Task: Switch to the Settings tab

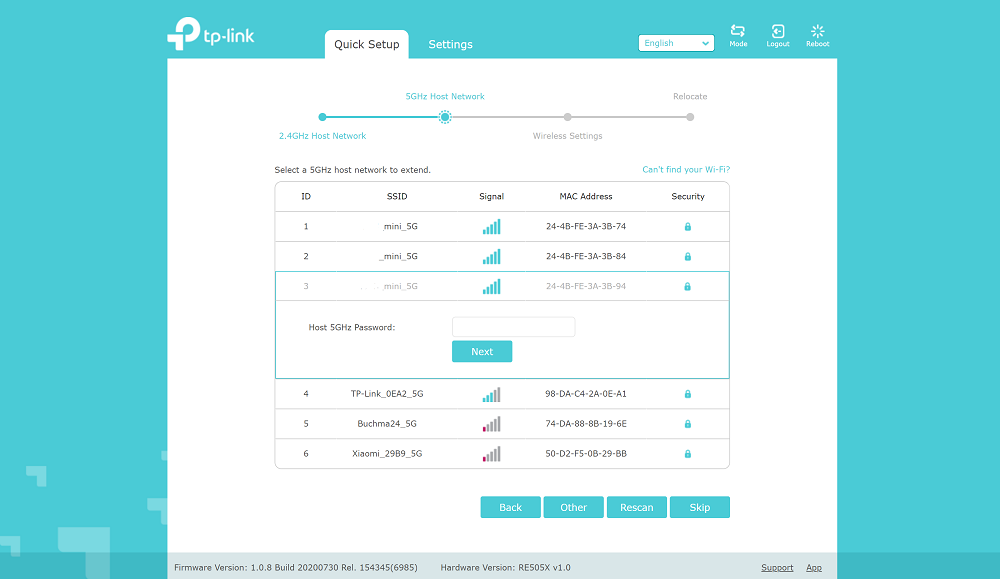Action: (x=450, y=44)
